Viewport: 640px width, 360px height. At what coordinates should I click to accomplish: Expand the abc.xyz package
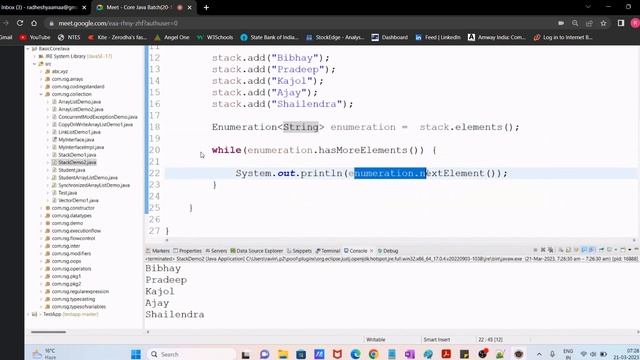coord(41,71)
